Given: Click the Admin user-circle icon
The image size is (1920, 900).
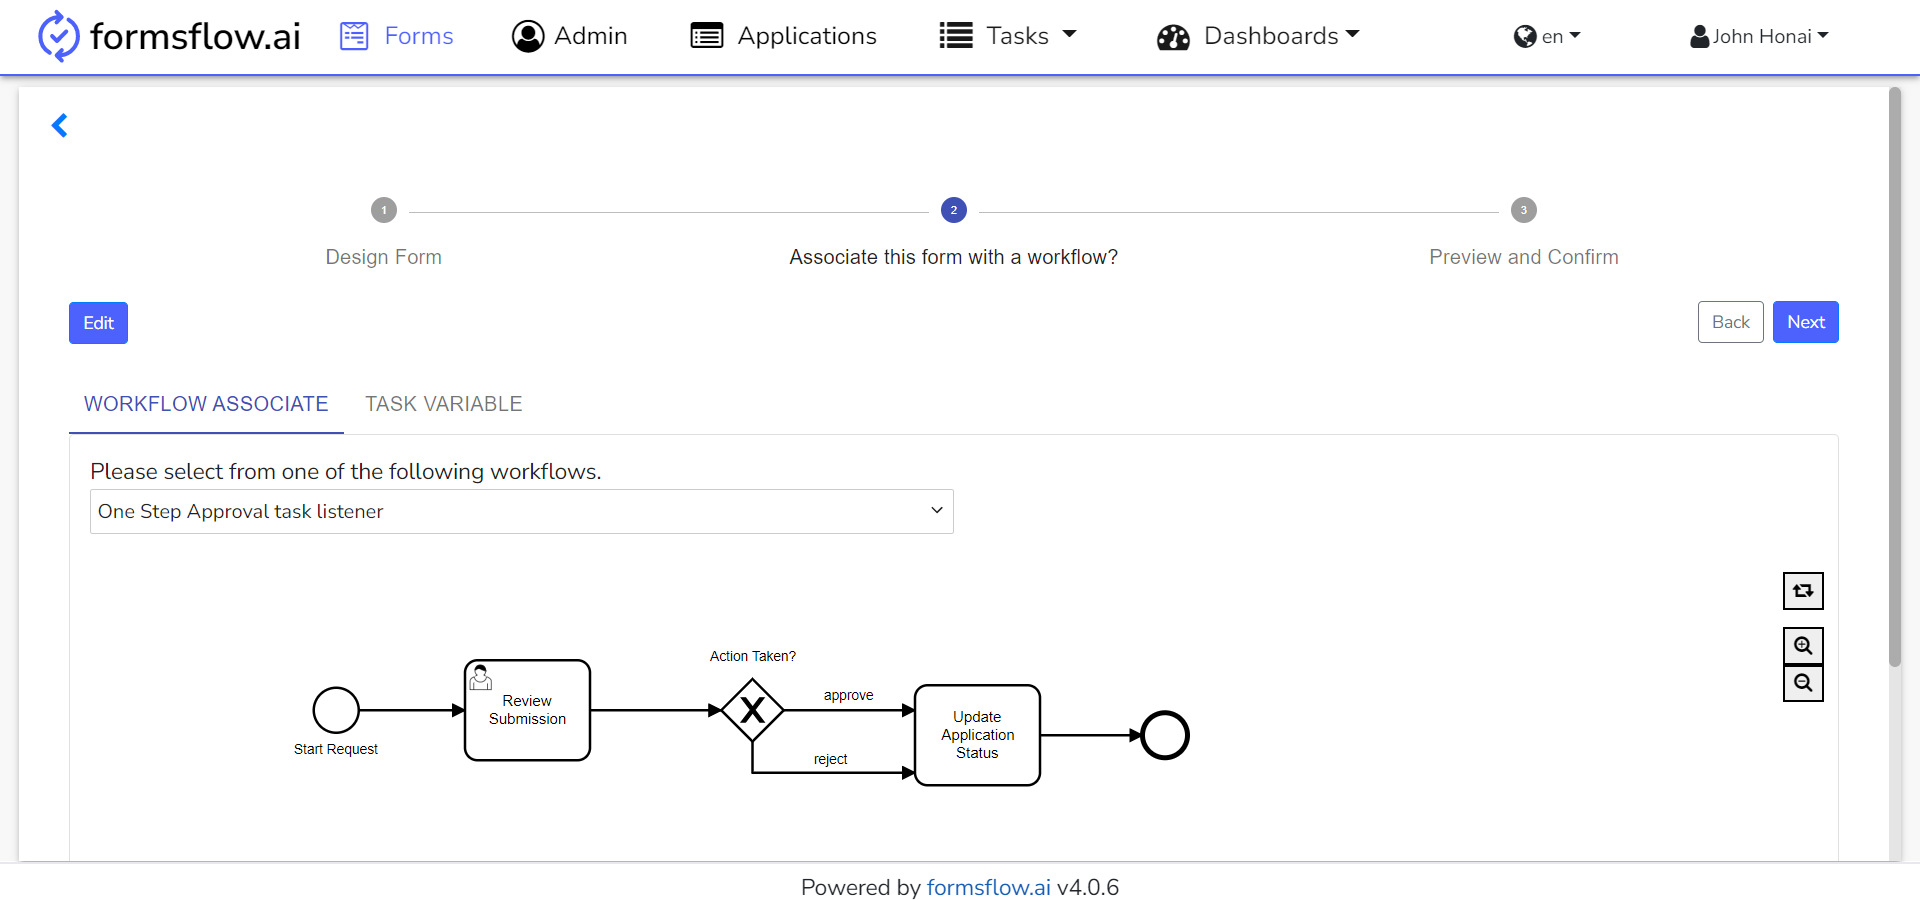Looking at the screenshot, I should [528, 36].
